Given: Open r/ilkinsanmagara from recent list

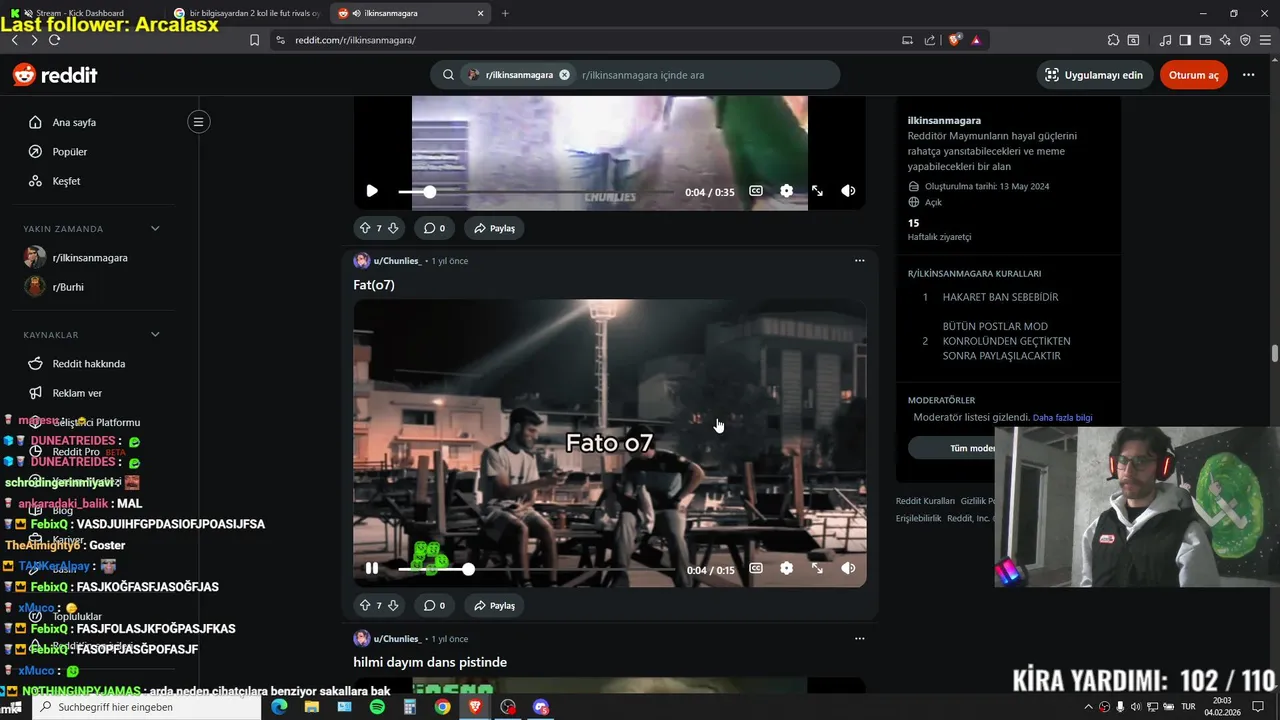Looking at the screenshot, I should (x=90, y=258).
